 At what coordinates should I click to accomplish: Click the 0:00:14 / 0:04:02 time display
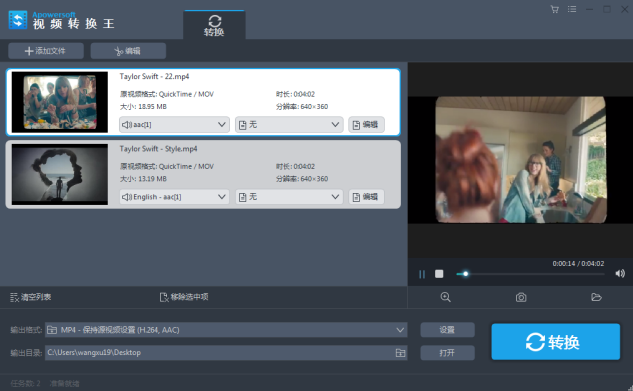pos(578,263)
